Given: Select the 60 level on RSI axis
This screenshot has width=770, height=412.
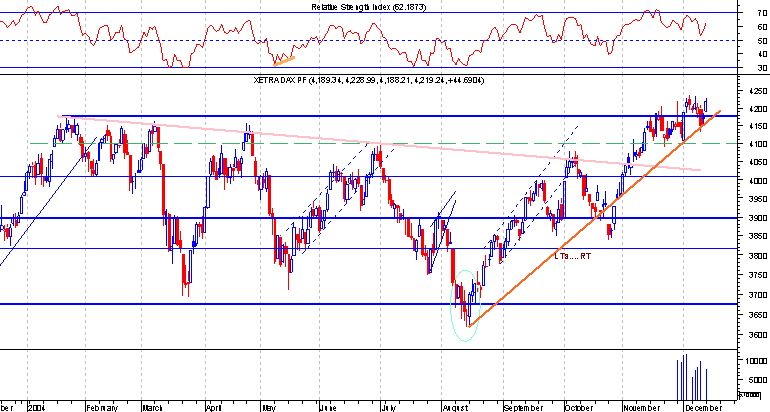Looking at the screenshot, I should pos(762,27).
